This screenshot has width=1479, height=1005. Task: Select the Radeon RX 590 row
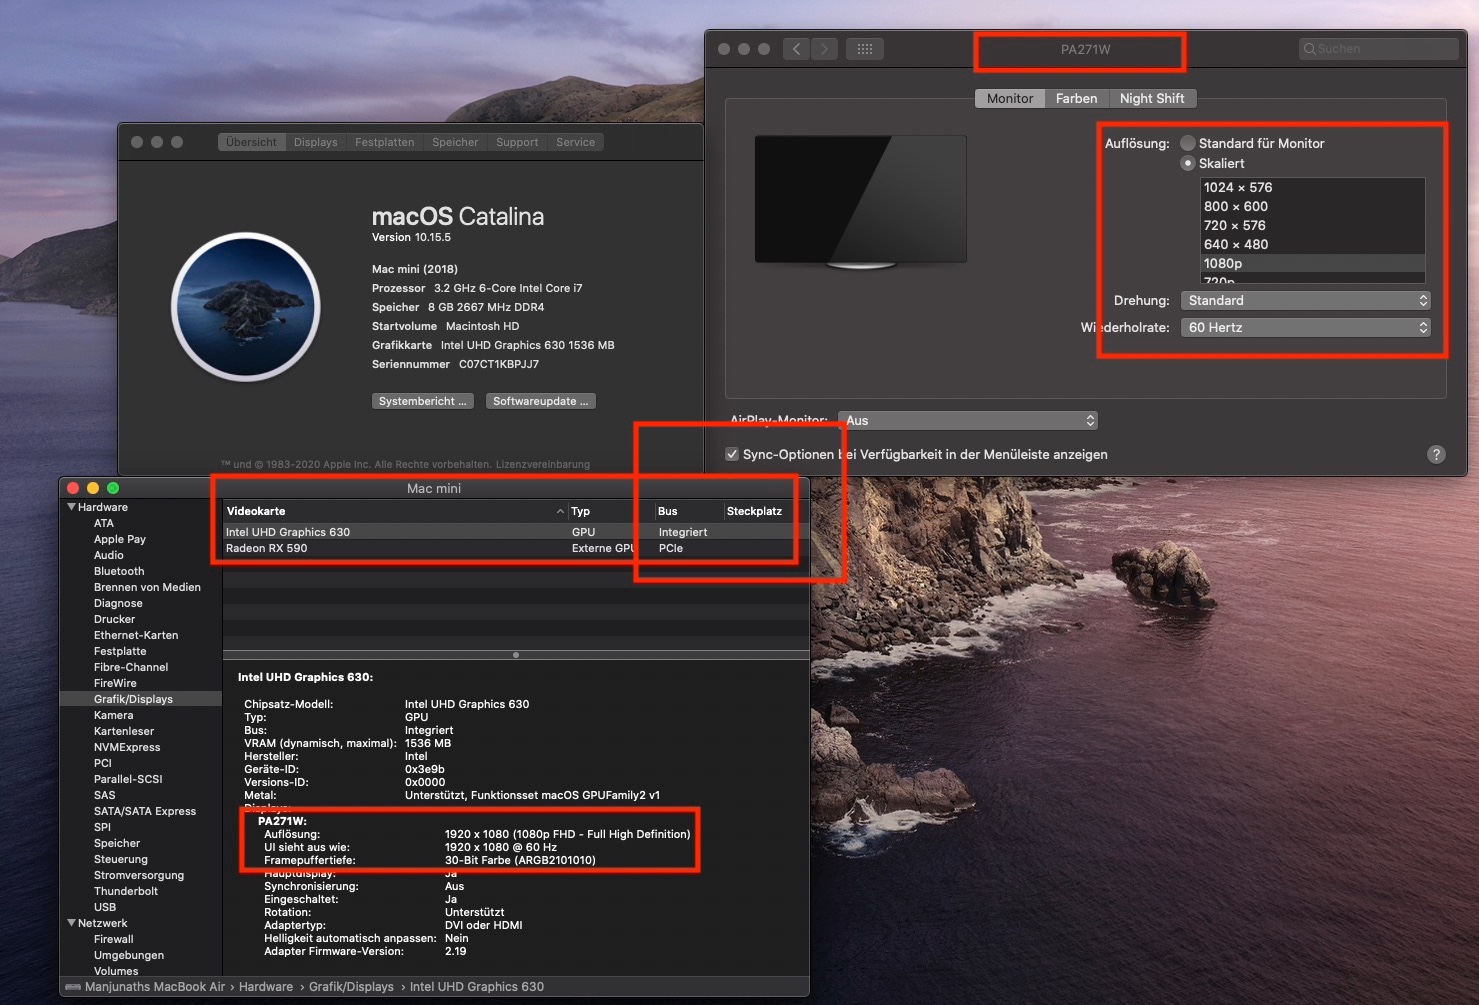coord(516,548)
